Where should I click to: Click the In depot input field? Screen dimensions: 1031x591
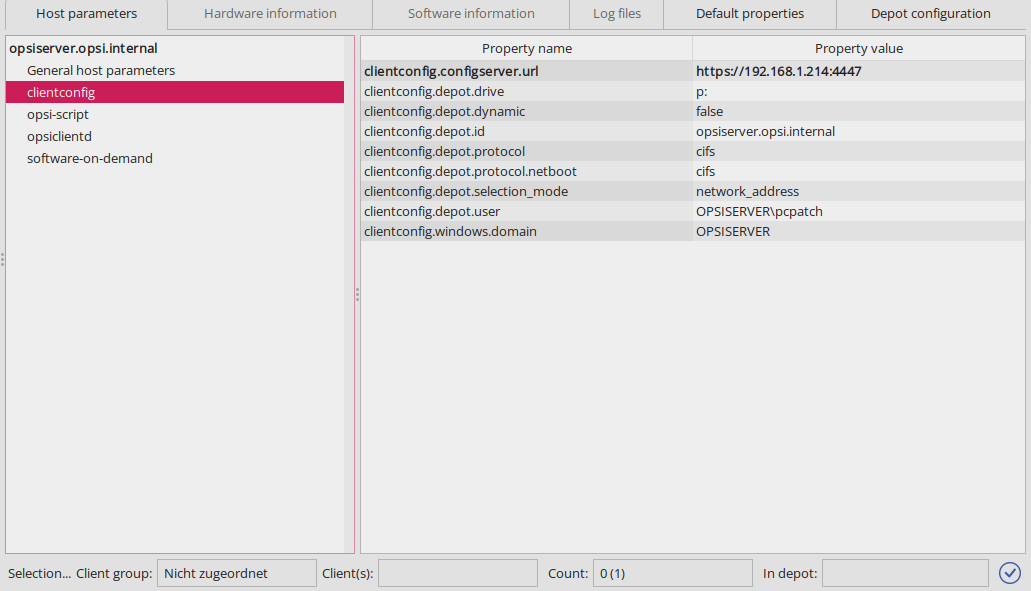[905, 572]
